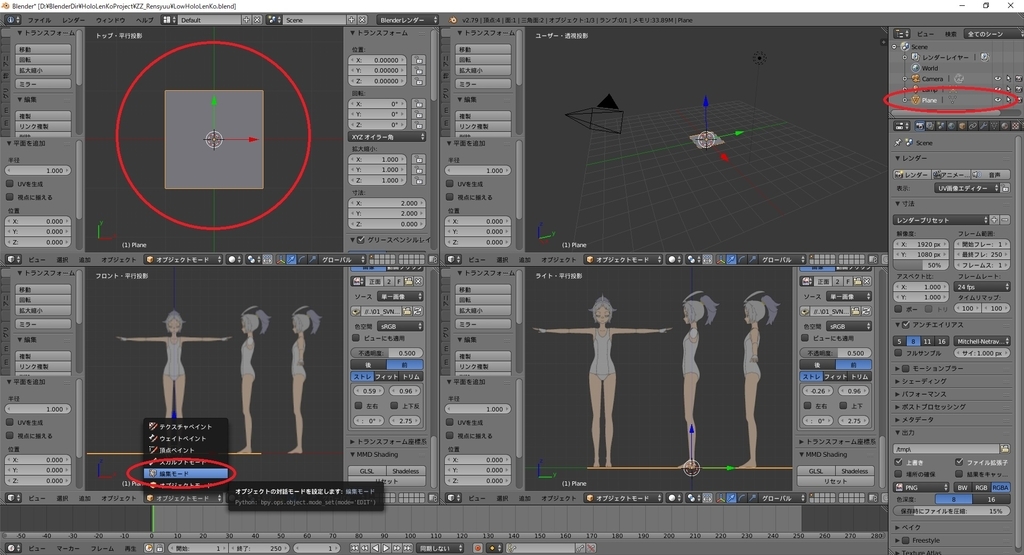Open the ウィンドウ menu in the top bar
This screenshot has width=1024, height=555.
click(110, 20)
